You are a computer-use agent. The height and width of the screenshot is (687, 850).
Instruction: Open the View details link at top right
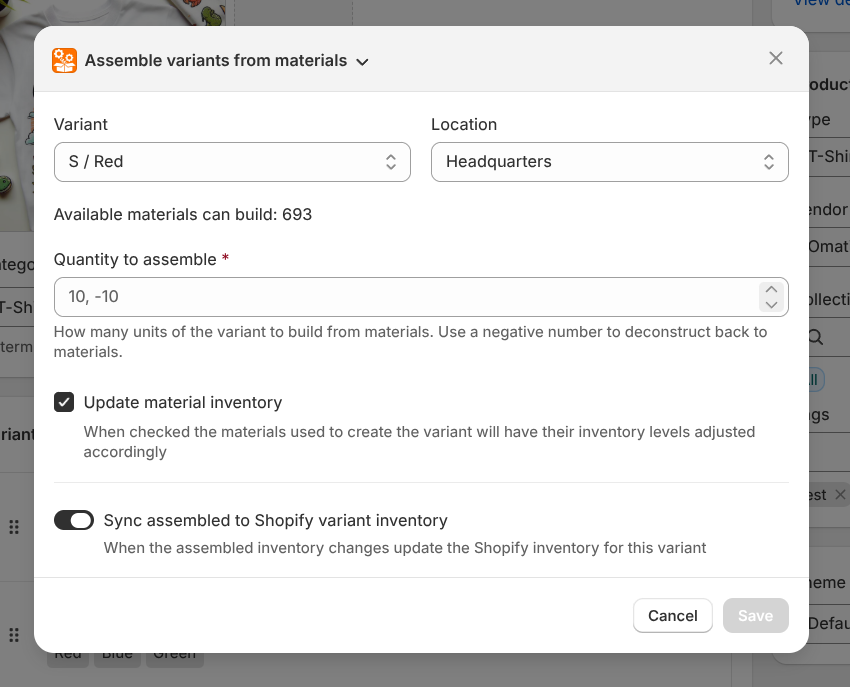click(x=820, y=4)
